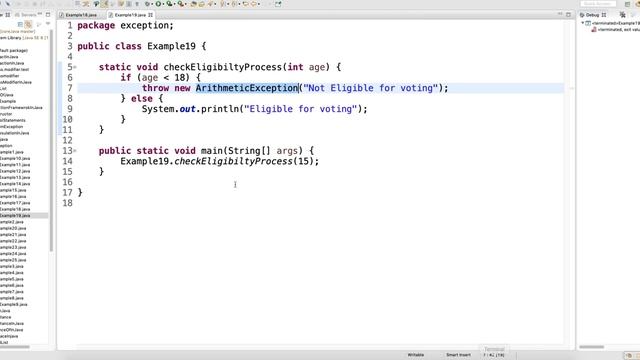Open the Debug launch dropdown arrow
Image resolution: width=640 pixels, height=360 pixels.
152,4
